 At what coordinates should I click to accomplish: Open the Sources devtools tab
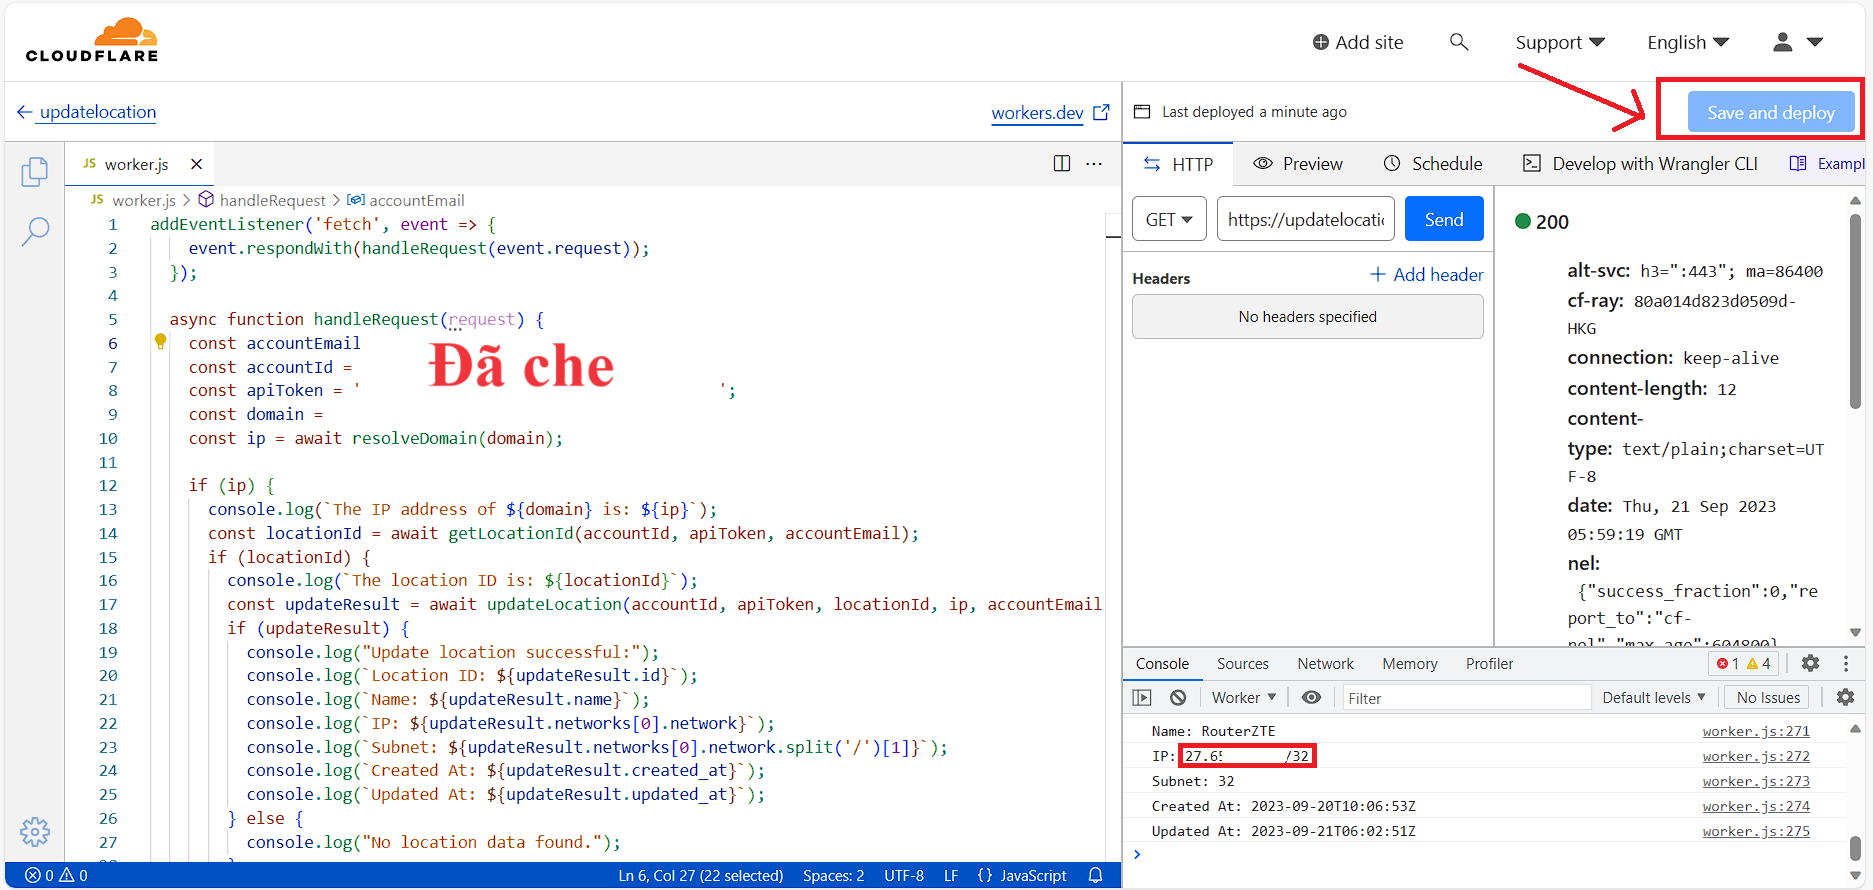pos(1243,664)
